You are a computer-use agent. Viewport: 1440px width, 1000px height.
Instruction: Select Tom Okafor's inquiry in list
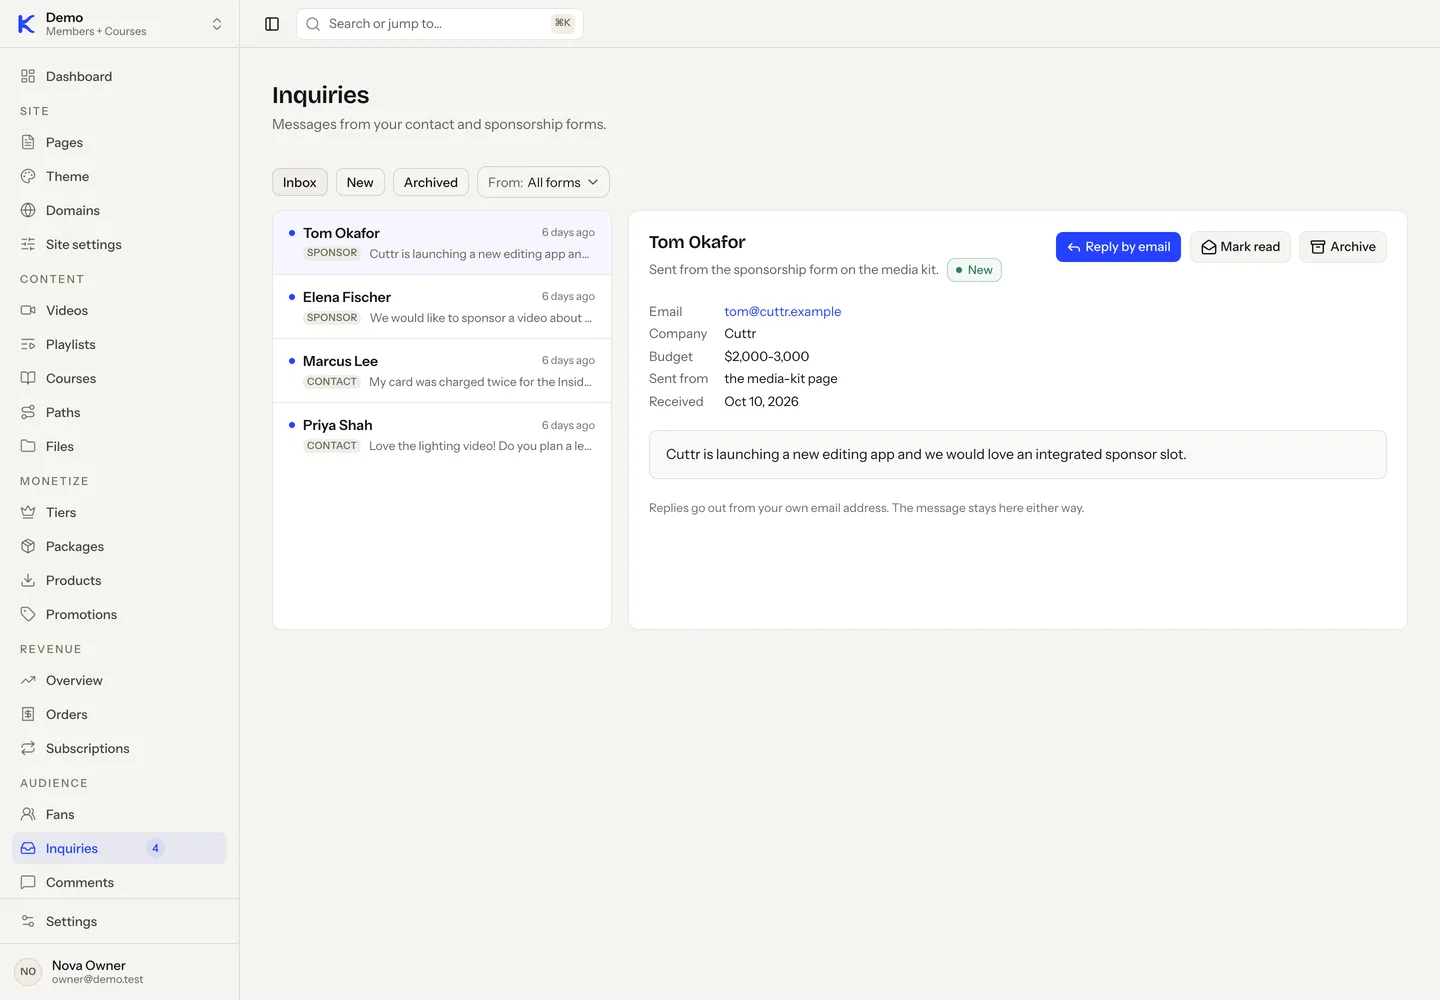[442, 243]
